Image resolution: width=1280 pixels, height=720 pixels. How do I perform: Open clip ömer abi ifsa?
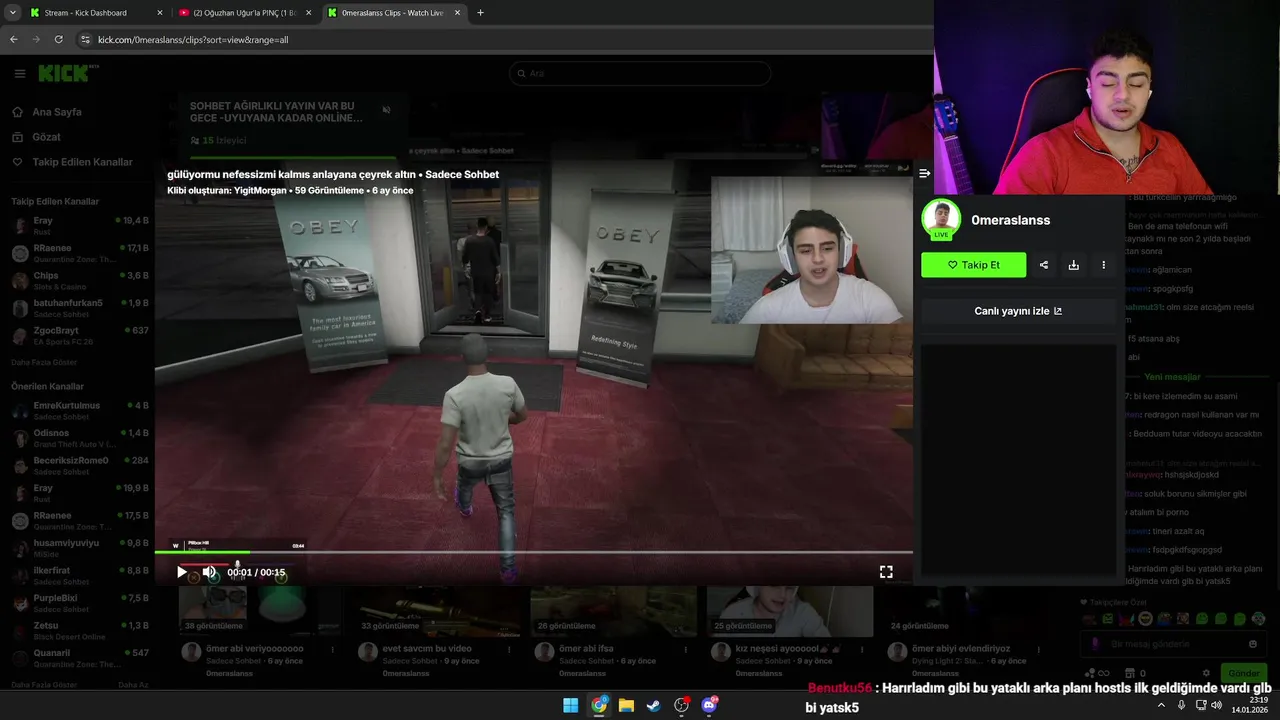[586, 648]
